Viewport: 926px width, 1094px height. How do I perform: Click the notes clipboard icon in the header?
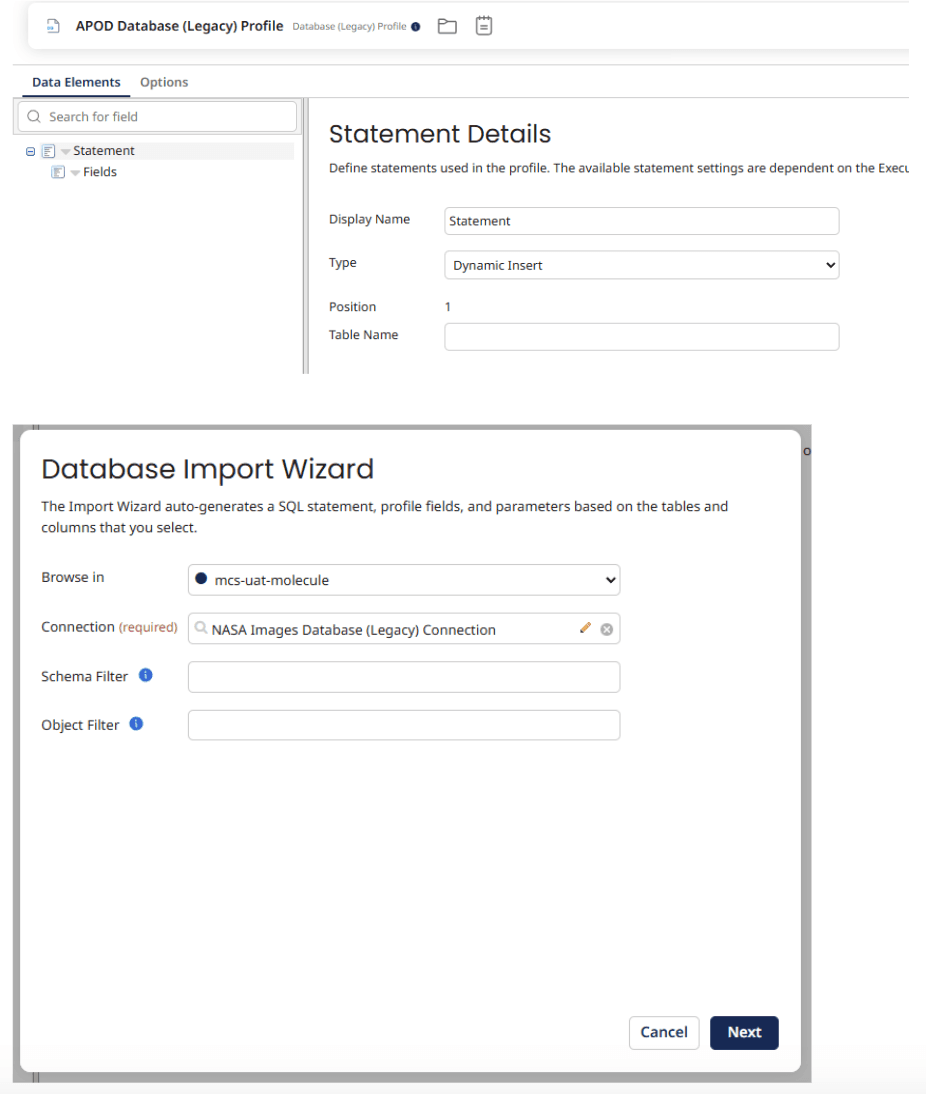(x=484, y=26)
